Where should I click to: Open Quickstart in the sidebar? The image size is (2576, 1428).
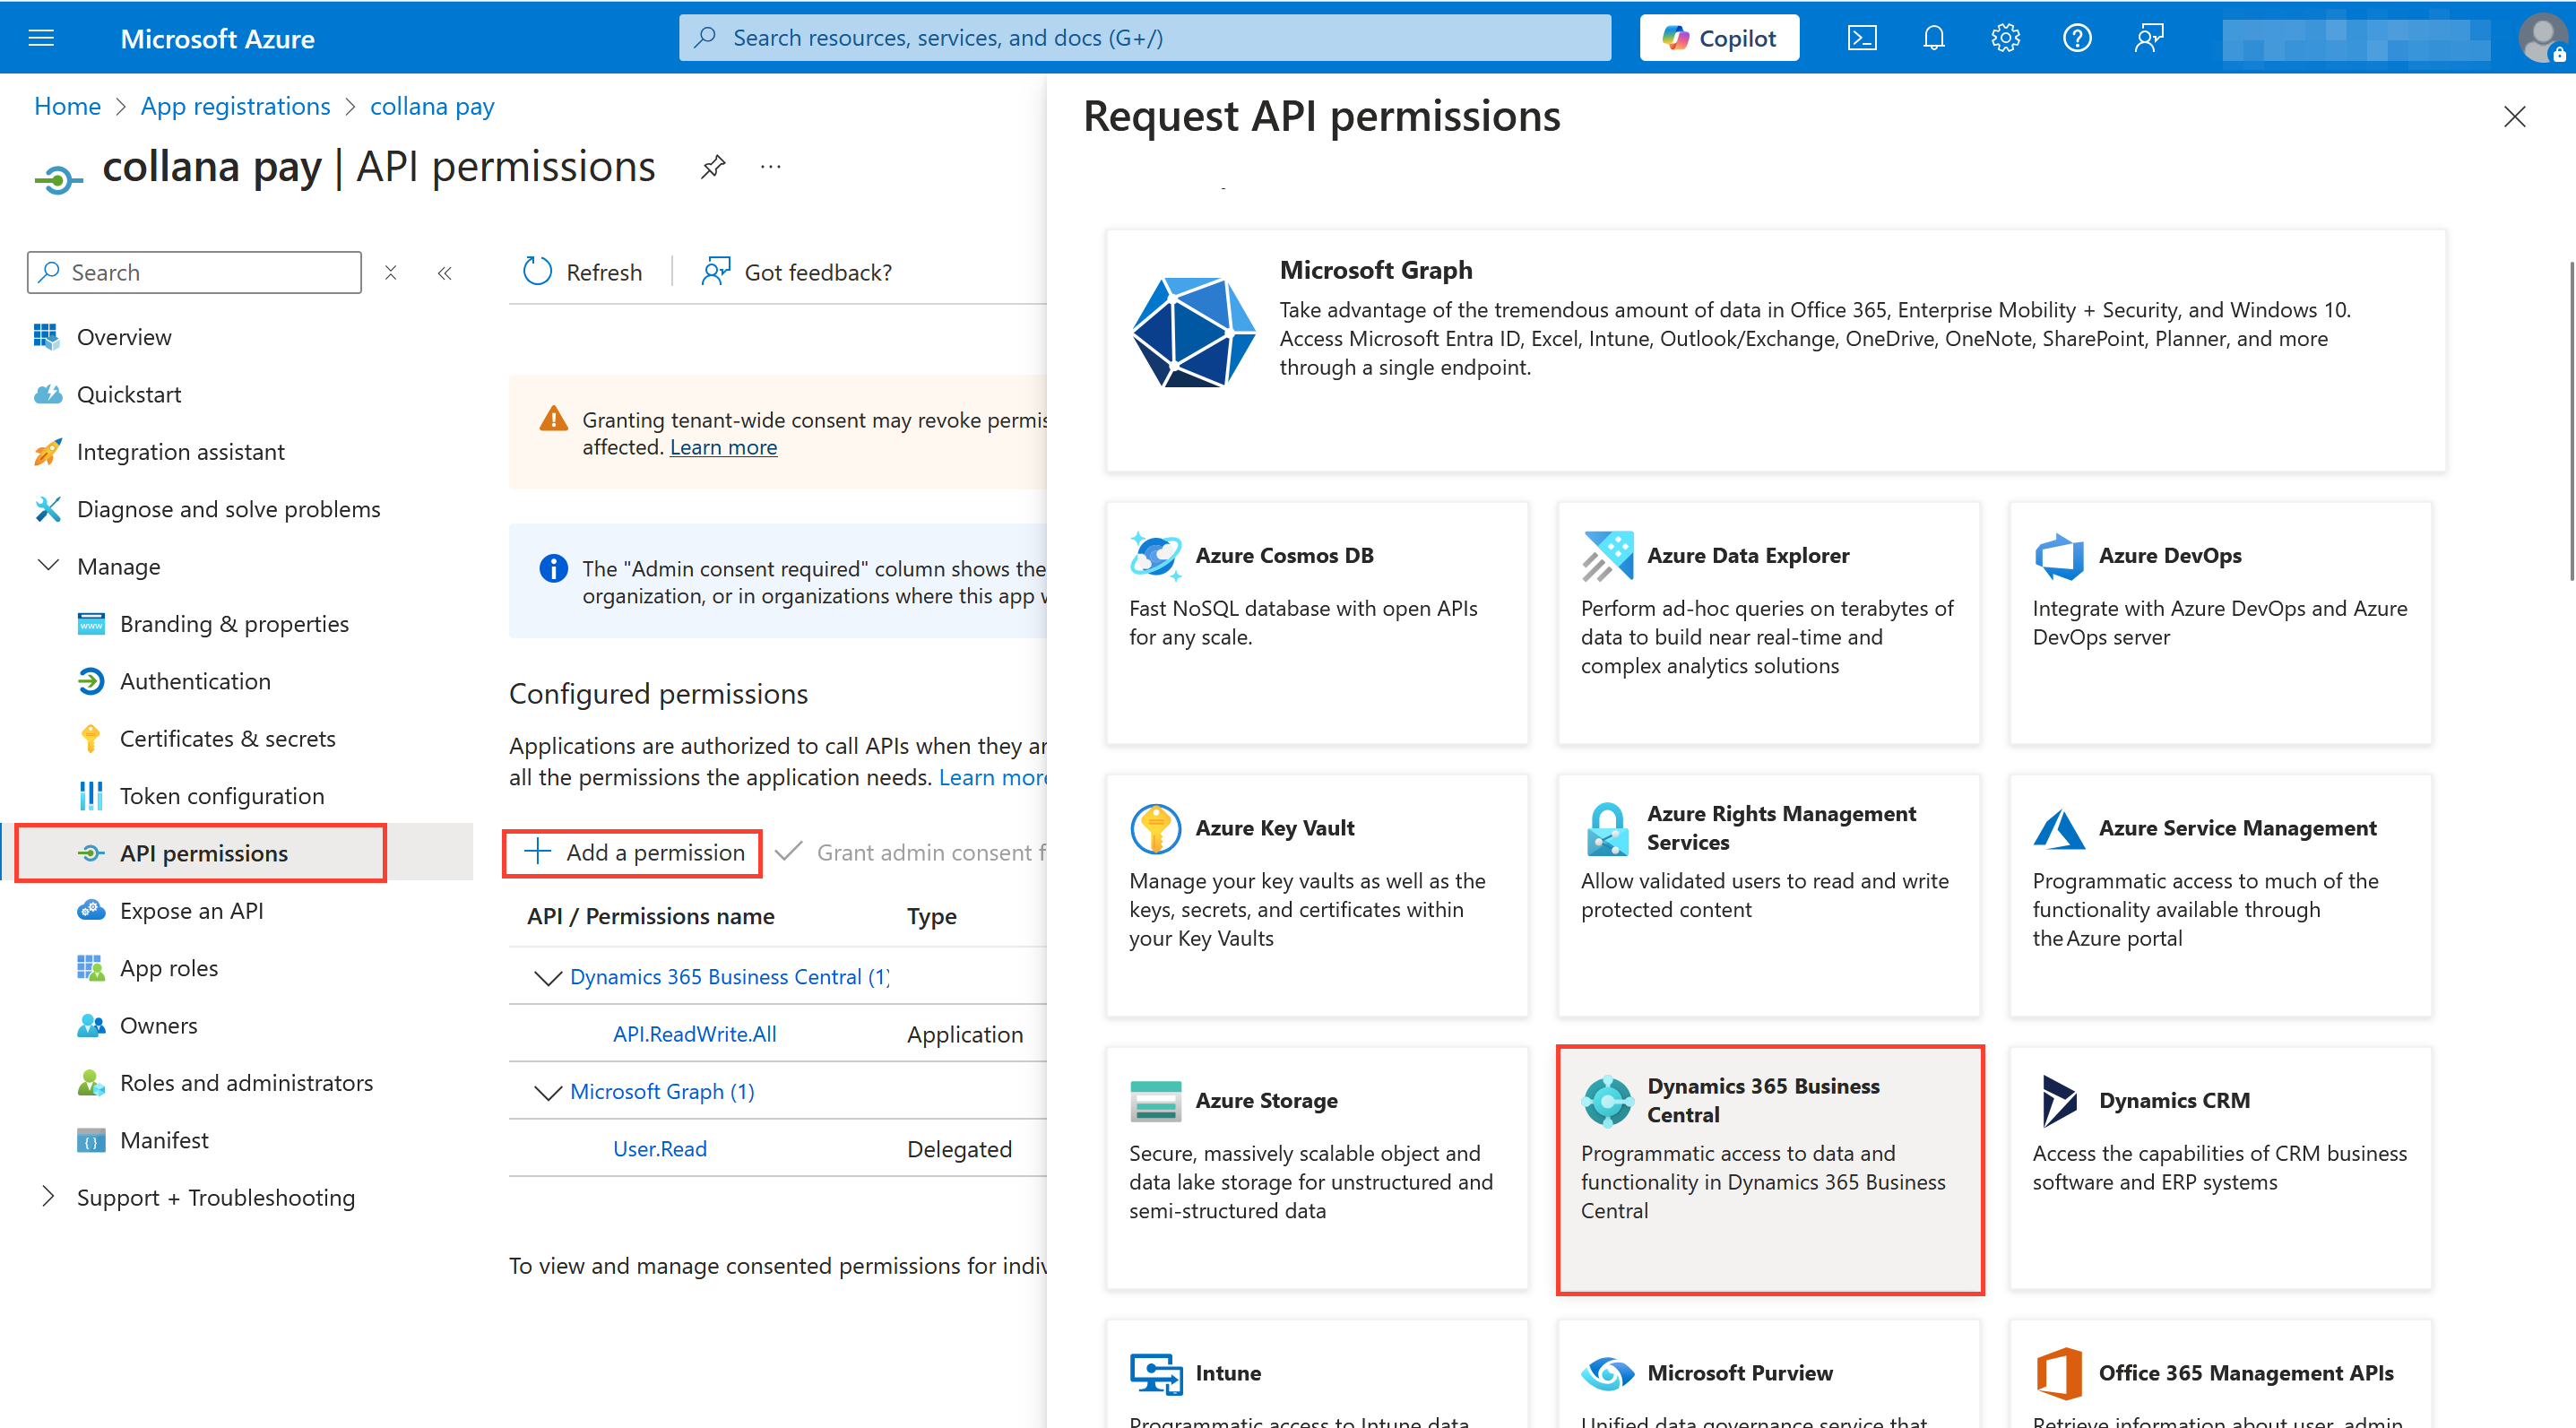pyautogui.click(x=129, y=394)
